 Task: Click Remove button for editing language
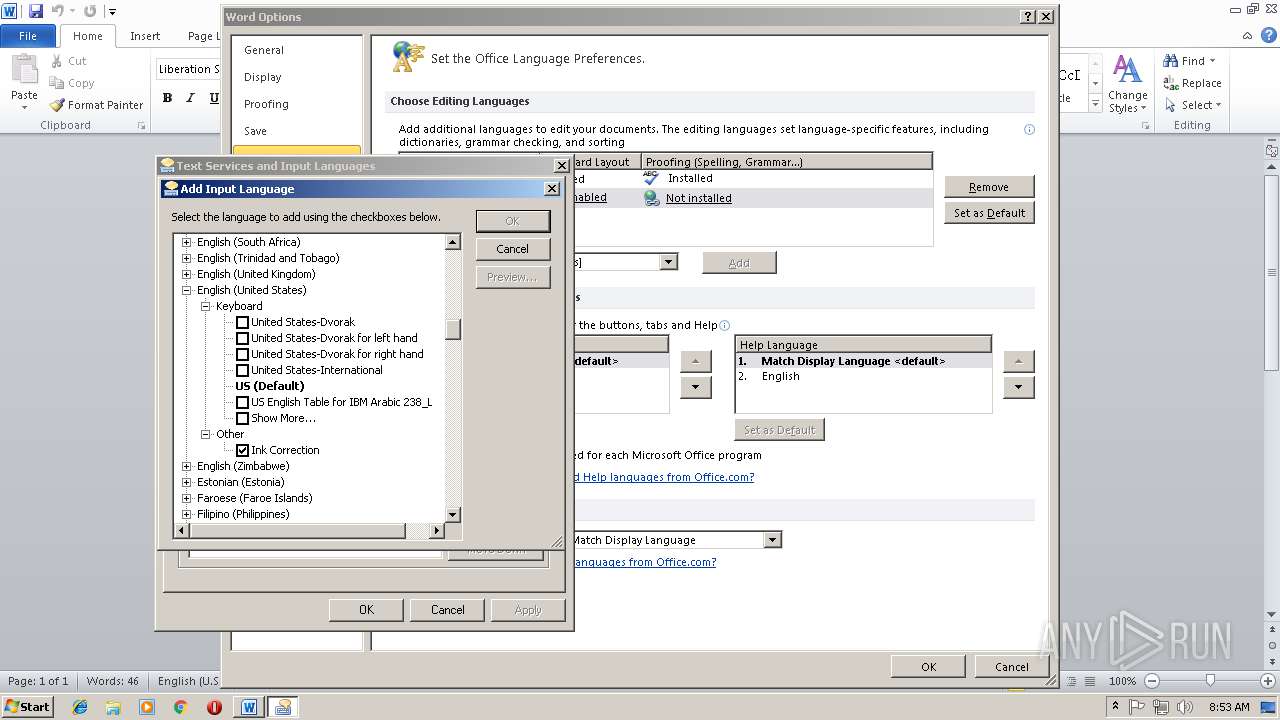[988, 187]
